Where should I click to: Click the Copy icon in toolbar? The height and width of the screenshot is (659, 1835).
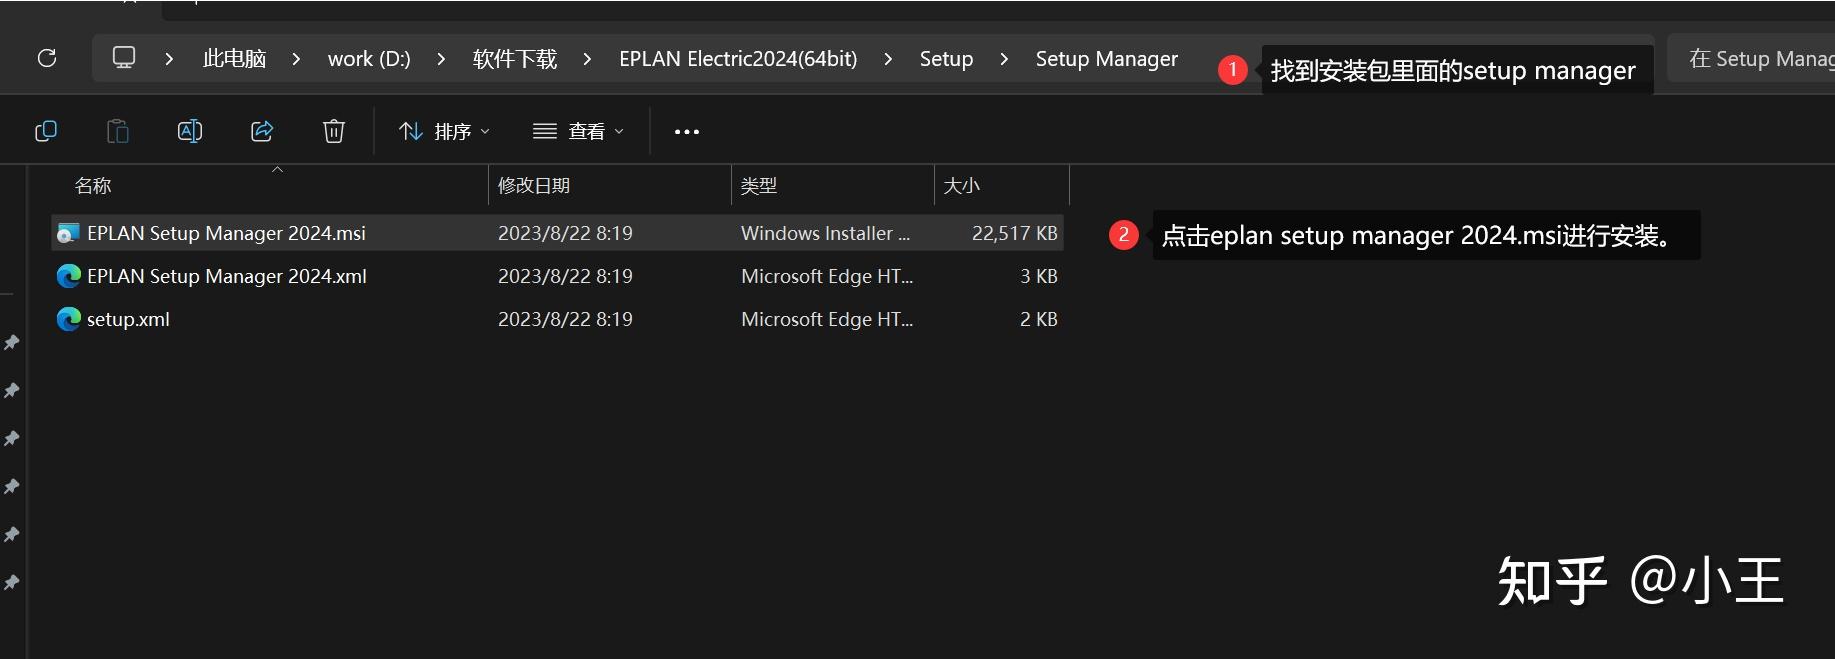(x=46, y=131)
